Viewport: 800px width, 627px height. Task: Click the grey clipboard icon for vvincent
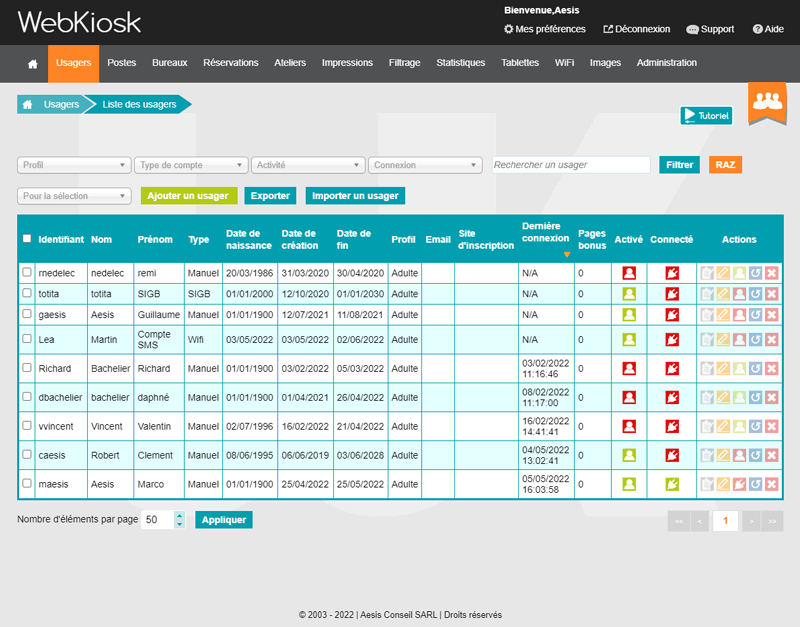pyautogui.click(x=707, y=427)
